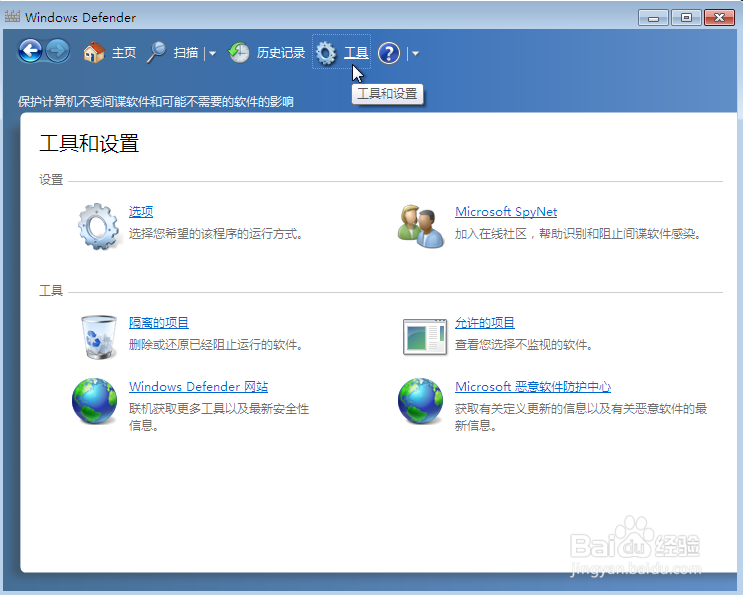Click the magnifier Scan icon
This screenshot has height=595, width=743.
click(x=156, y=52)
